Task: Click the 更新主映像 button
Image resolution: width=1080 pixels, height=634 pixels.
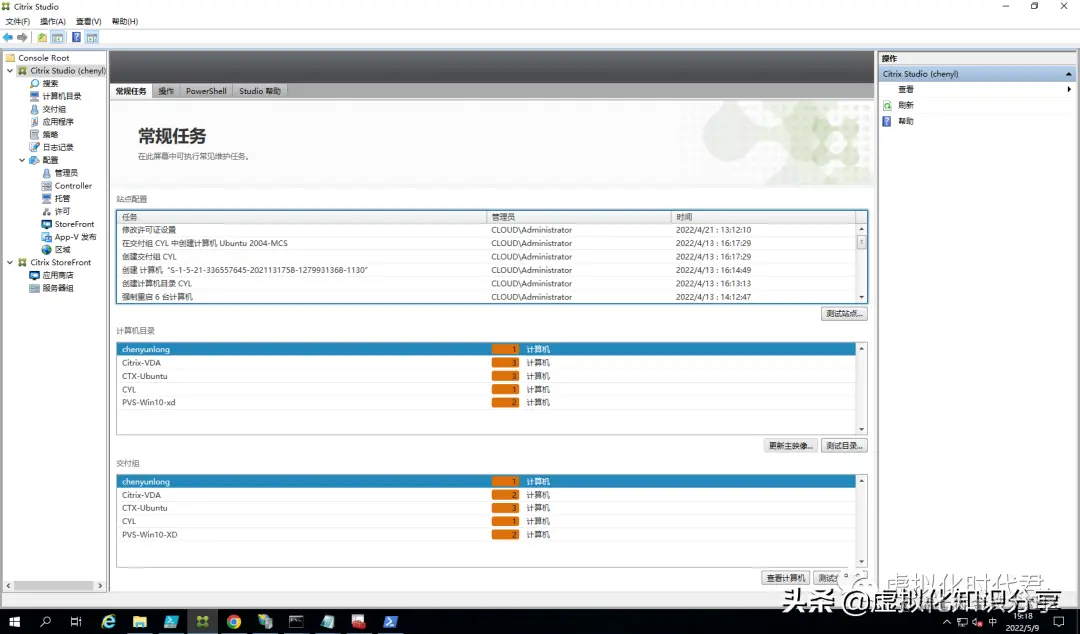Action: tap(790, 445)
